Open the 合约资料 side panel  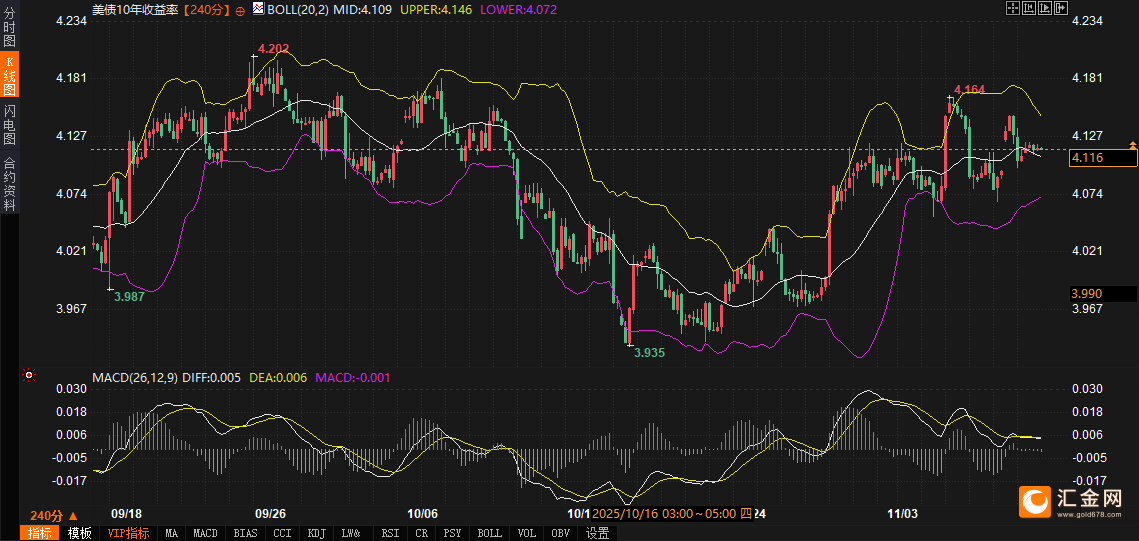click(x=10, y=184)
